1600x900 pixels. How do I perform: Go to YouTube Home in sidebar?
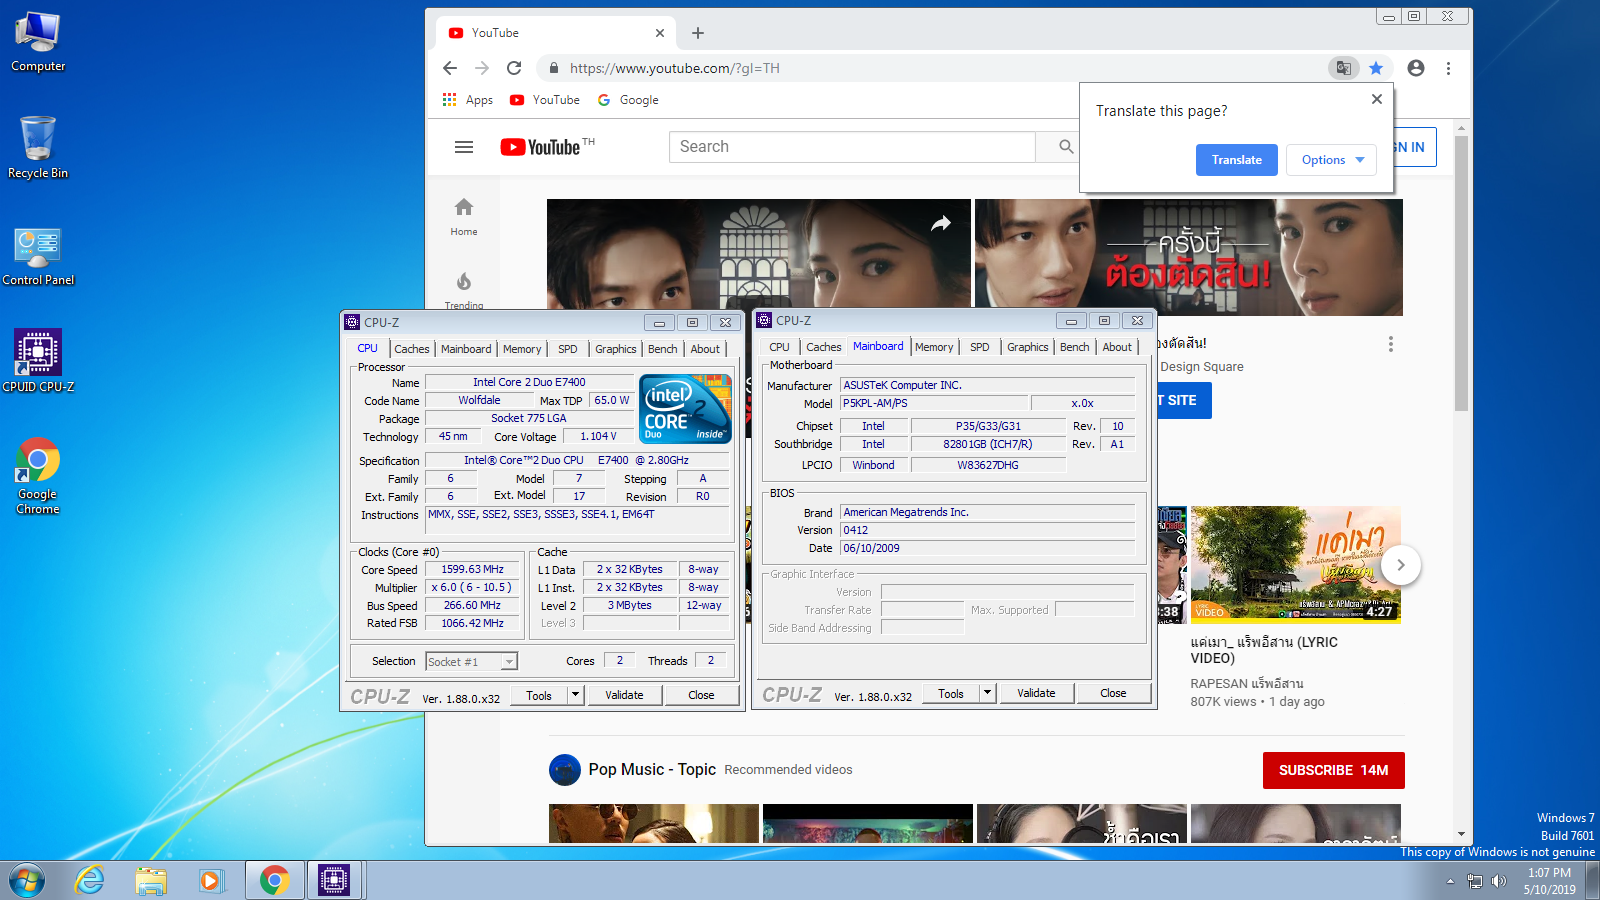pos(464,216)
